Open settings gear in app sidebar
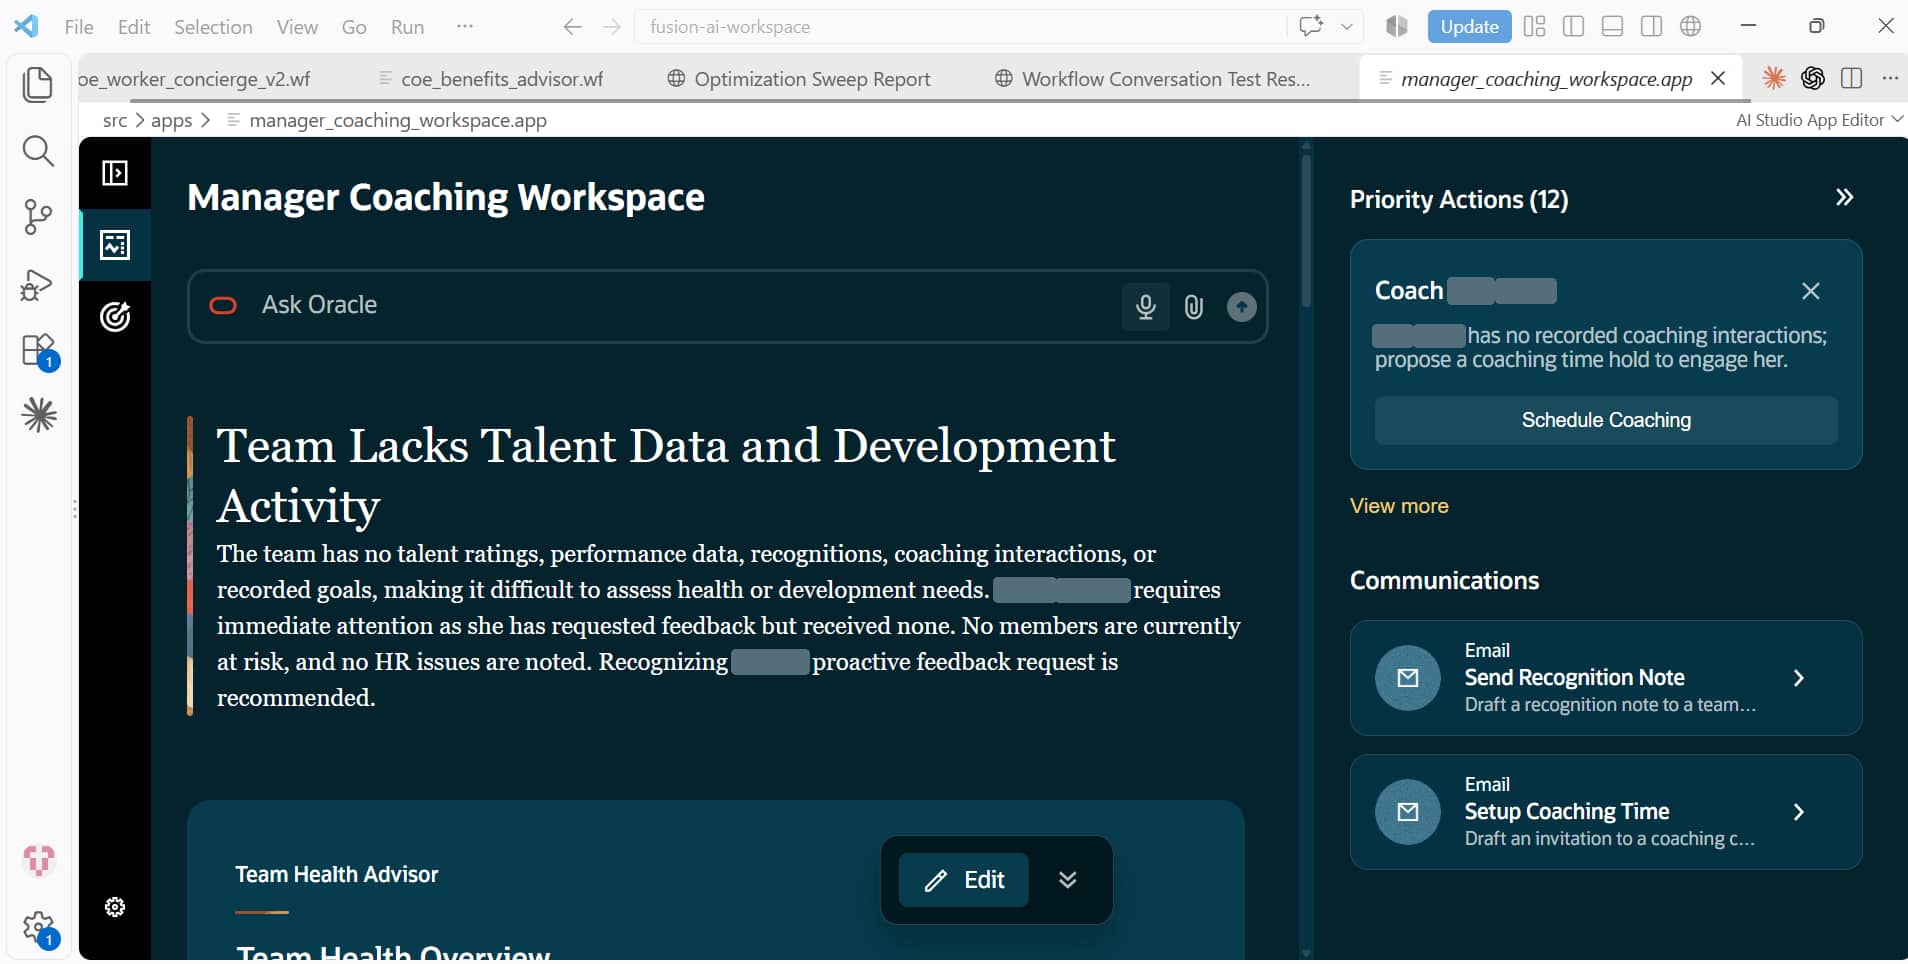 coord(115,907)
